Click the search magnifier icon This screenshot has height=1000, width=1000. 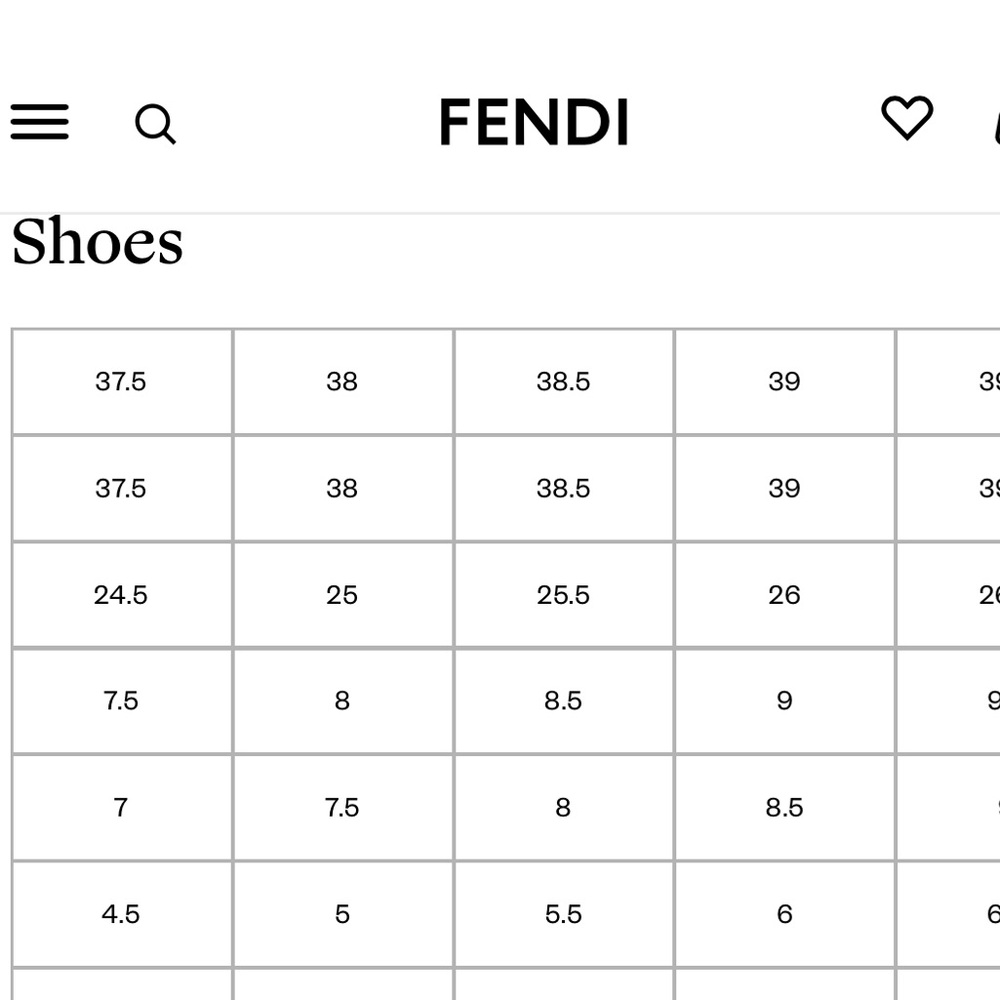tap(155, 126)
